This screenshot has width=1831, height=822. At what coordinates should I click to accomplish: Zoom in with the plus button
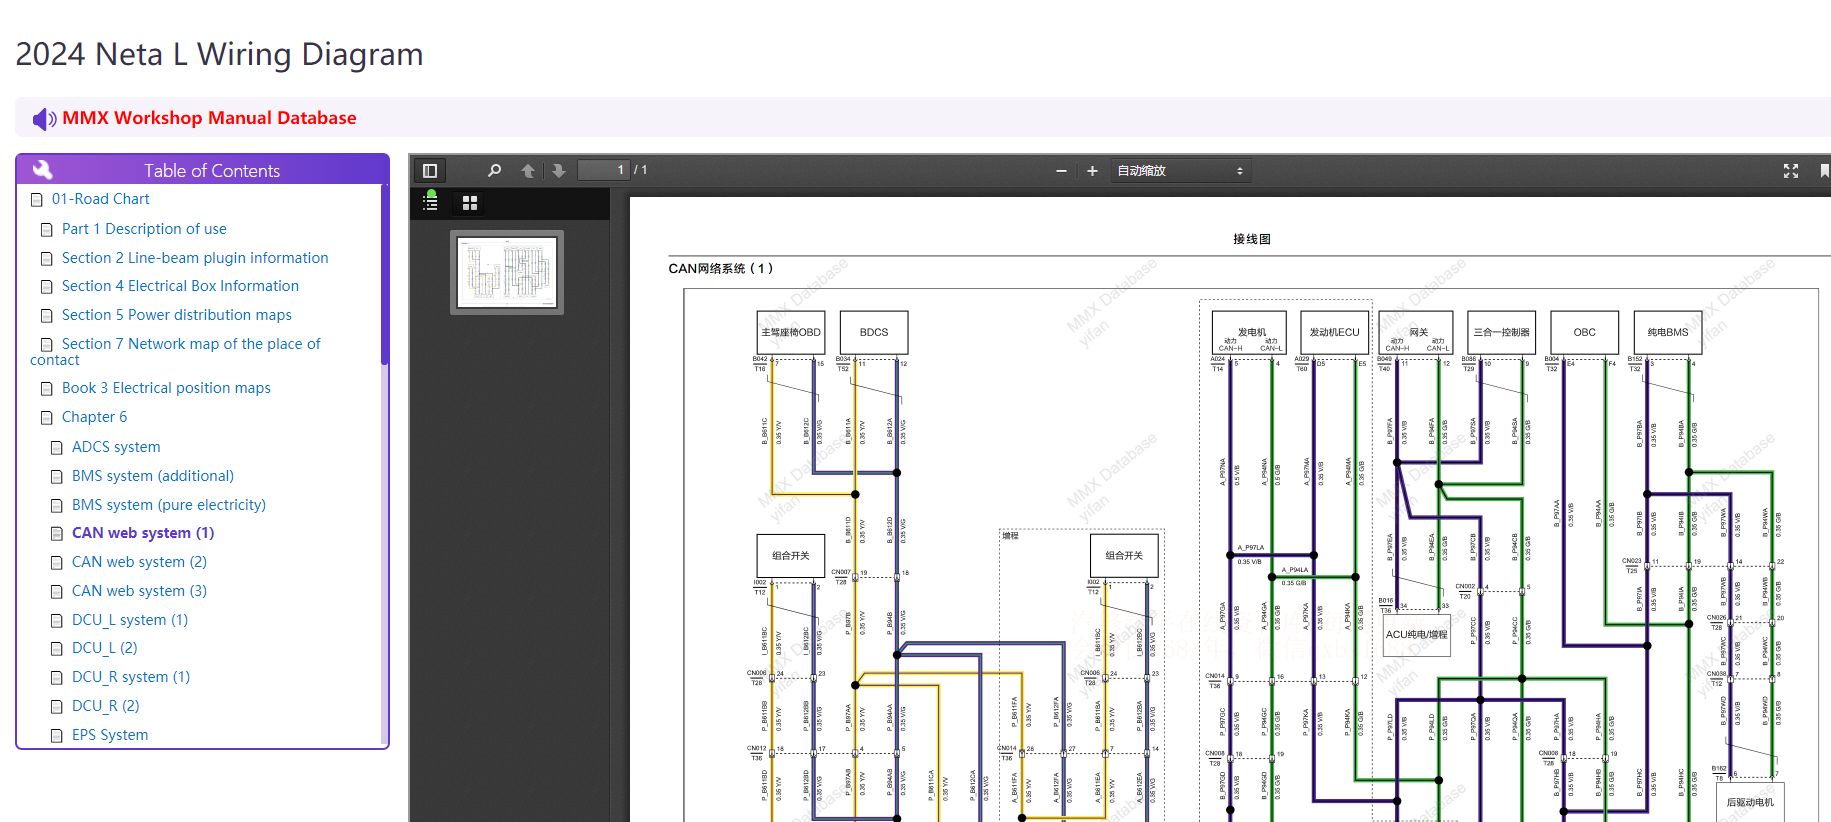pos(1092,171)
